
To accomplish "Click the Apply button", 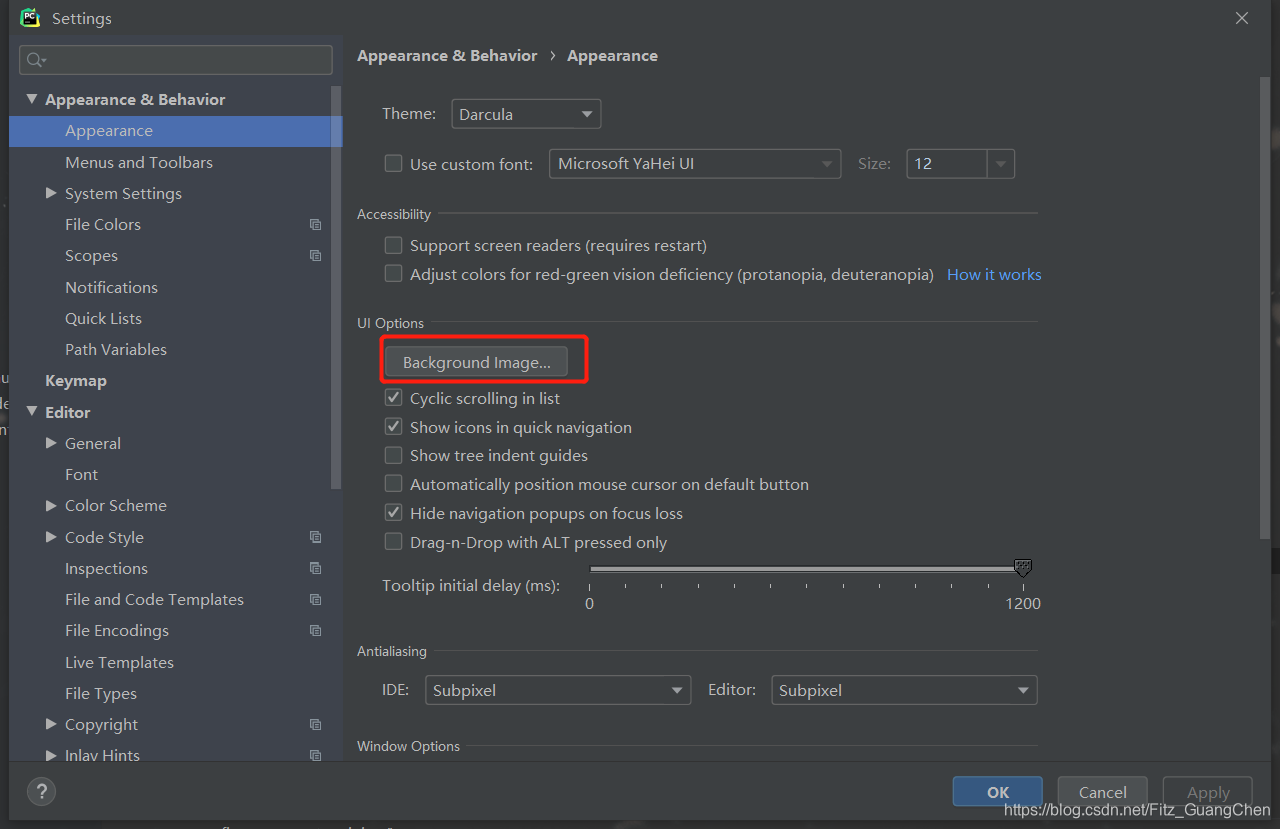I will (x=1208, y=792).
